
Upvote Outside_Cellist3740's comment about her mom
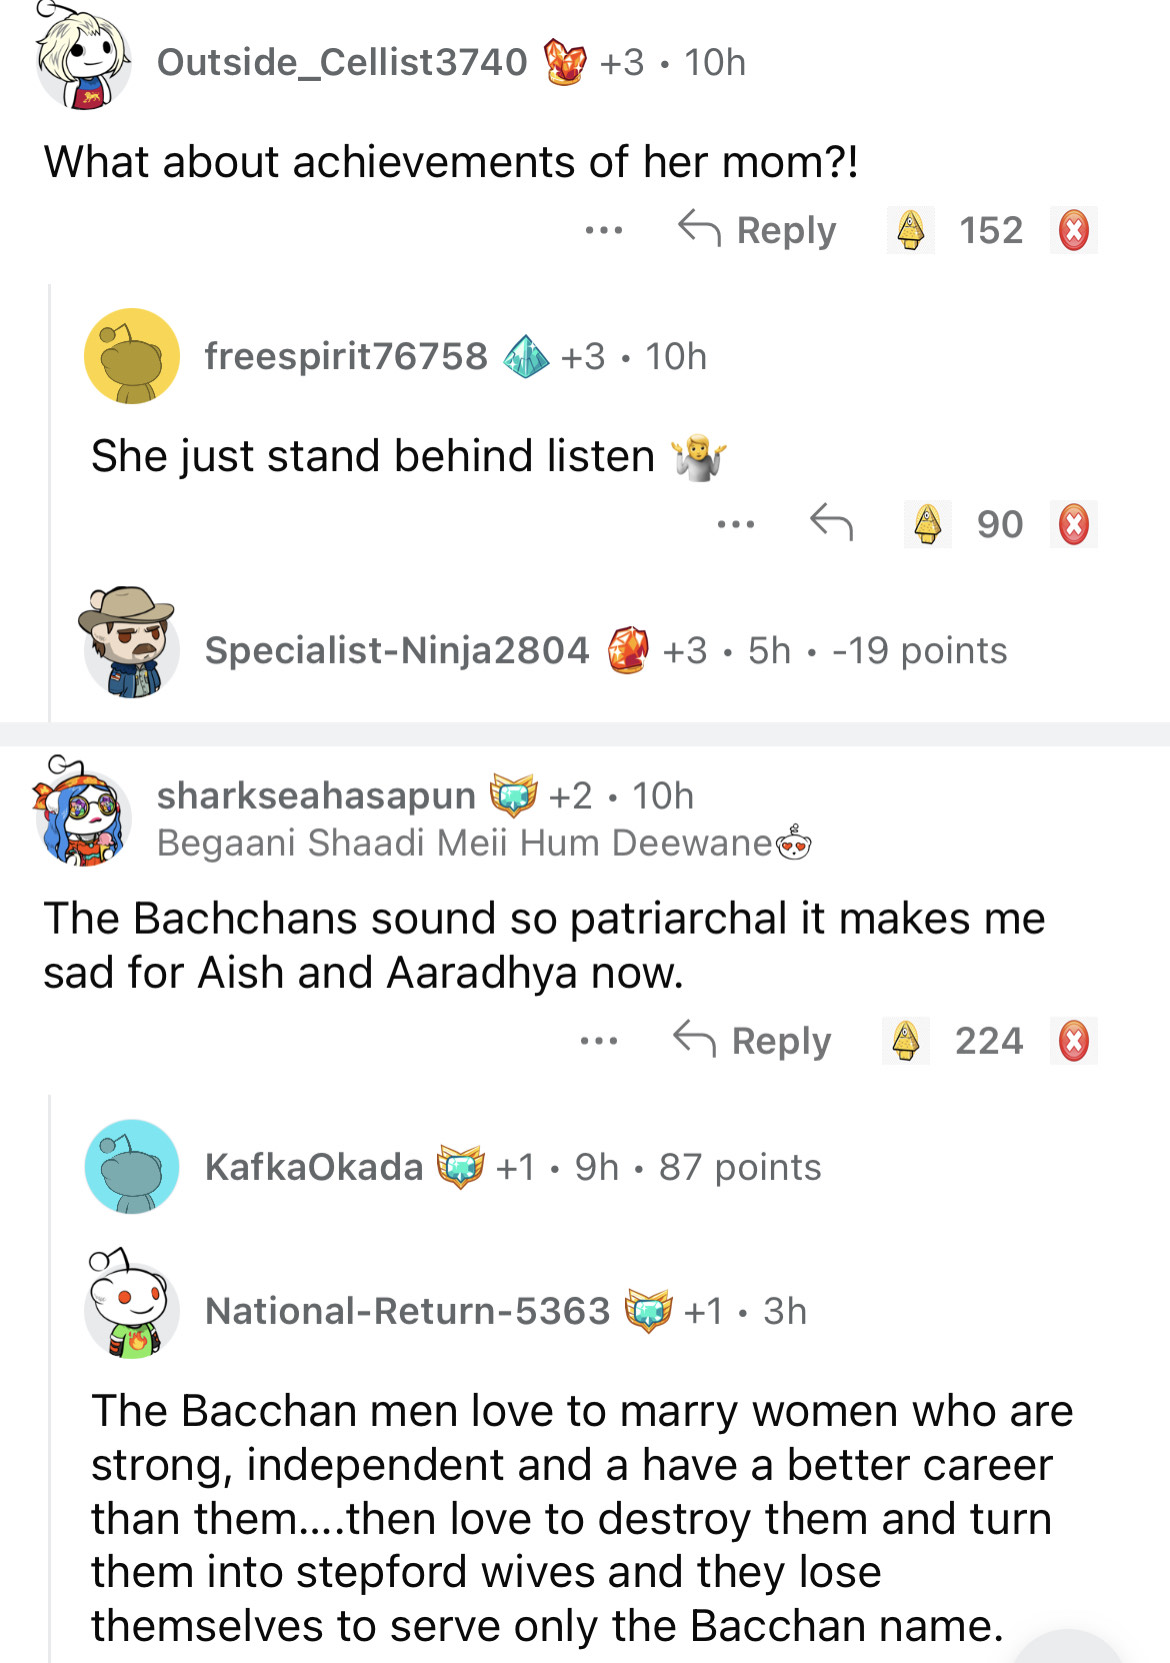pyautogui.click(x=910, y=230)
